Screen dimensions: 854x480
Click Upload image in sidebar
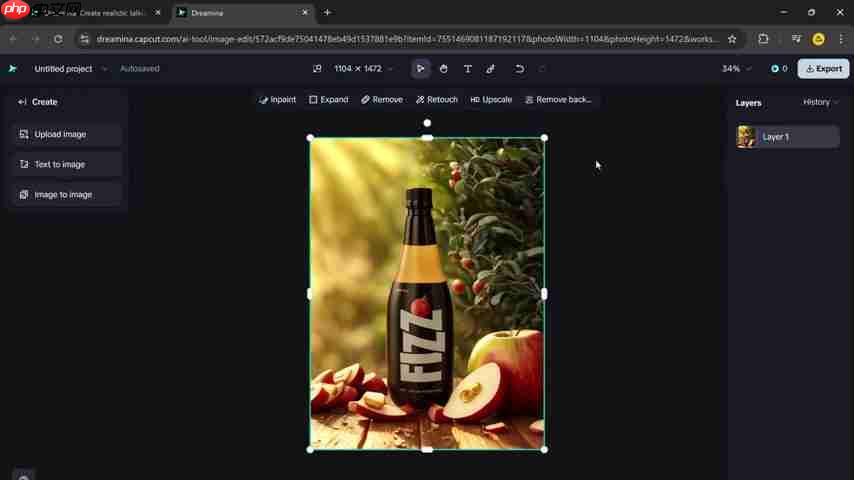[x=67, y=134]
